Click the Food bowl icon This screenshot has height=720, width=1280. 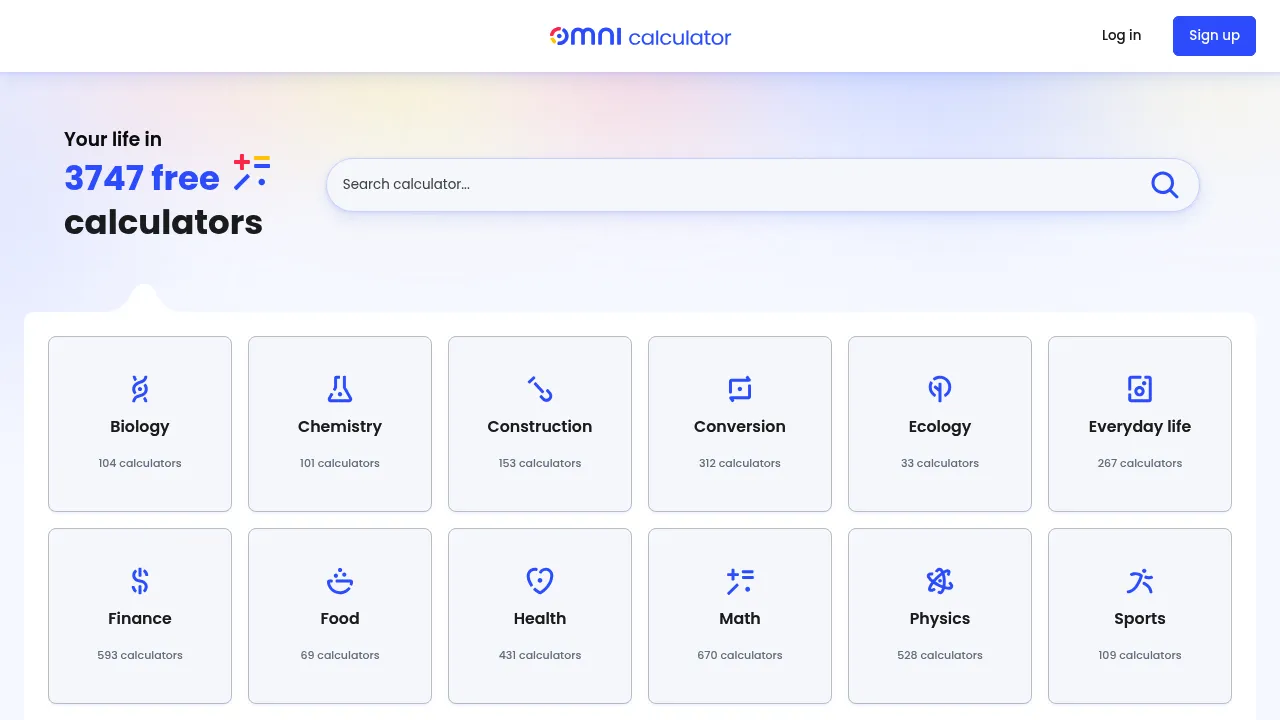(x=340, y=581)
